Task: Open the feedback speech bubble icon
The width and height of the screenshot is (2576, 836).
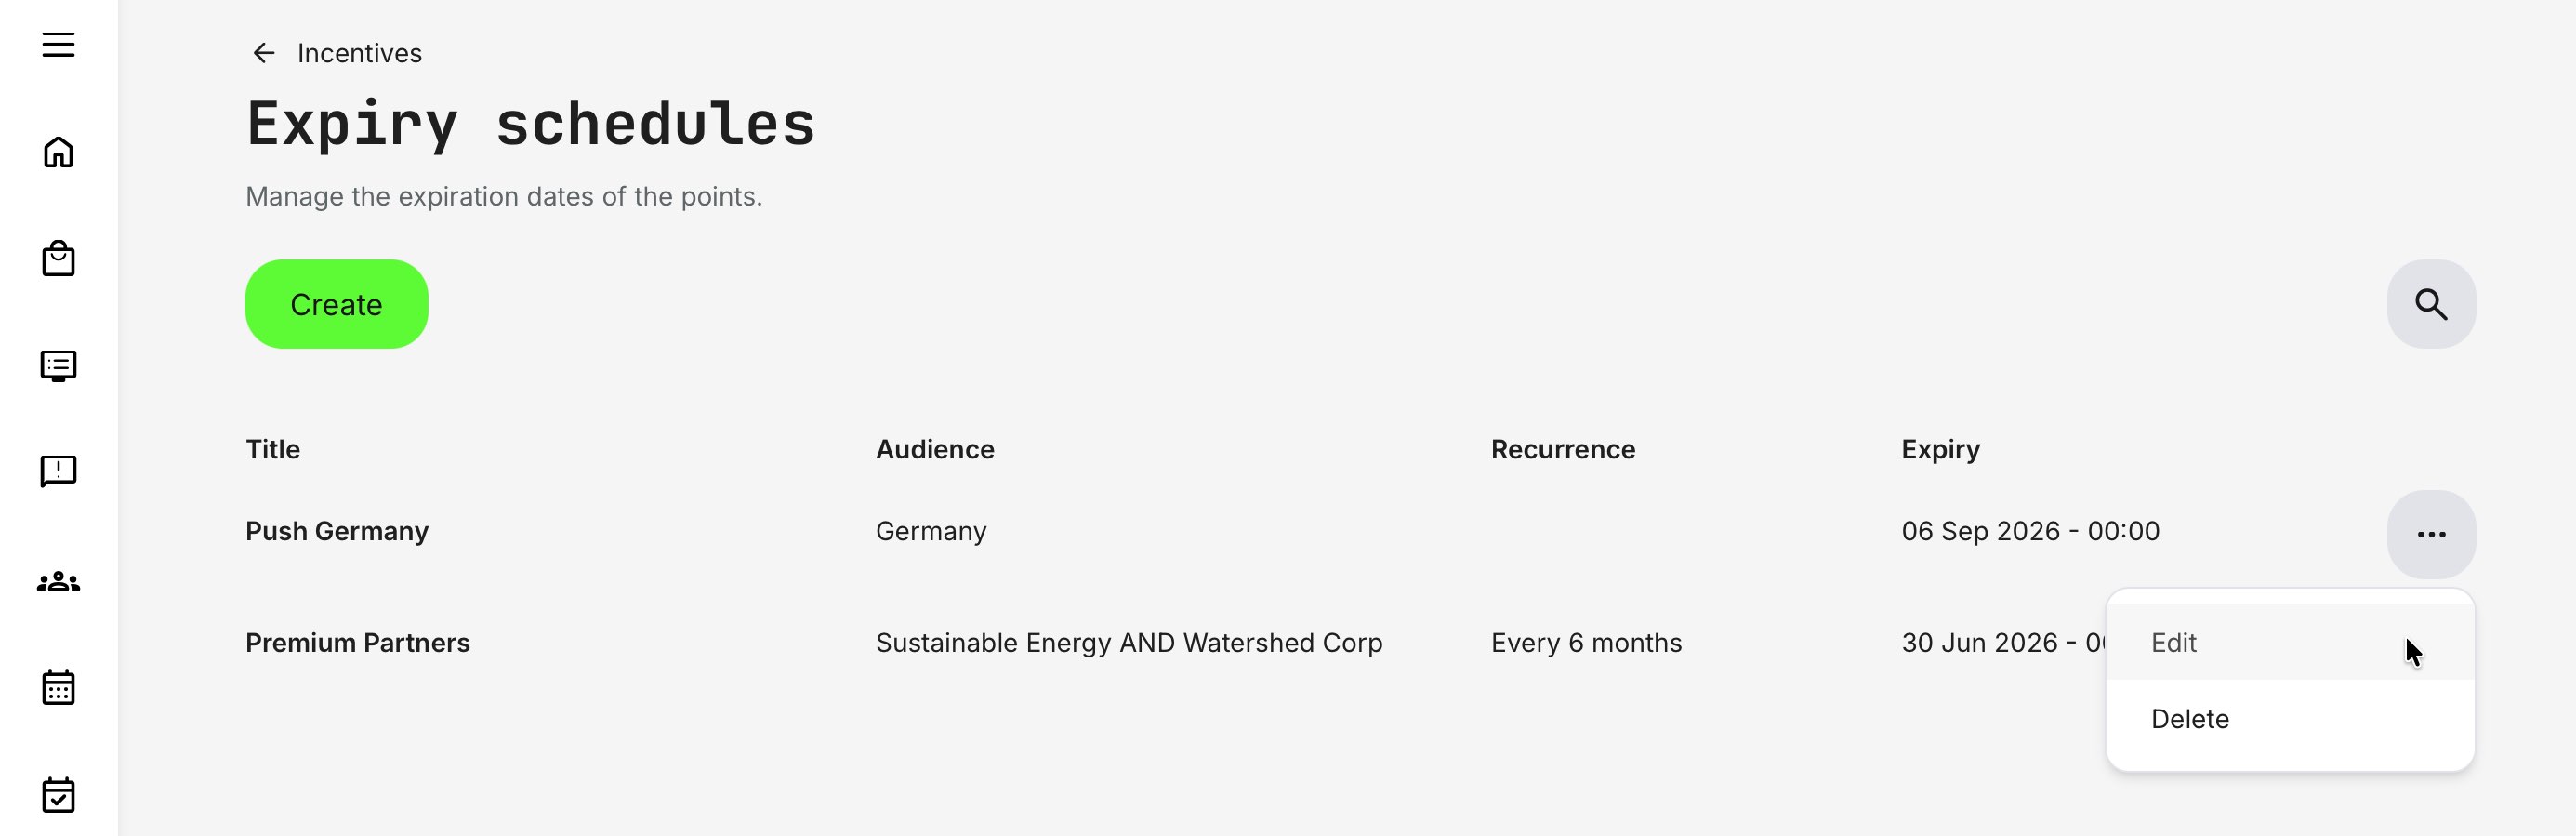Action: tap(58, 471)
